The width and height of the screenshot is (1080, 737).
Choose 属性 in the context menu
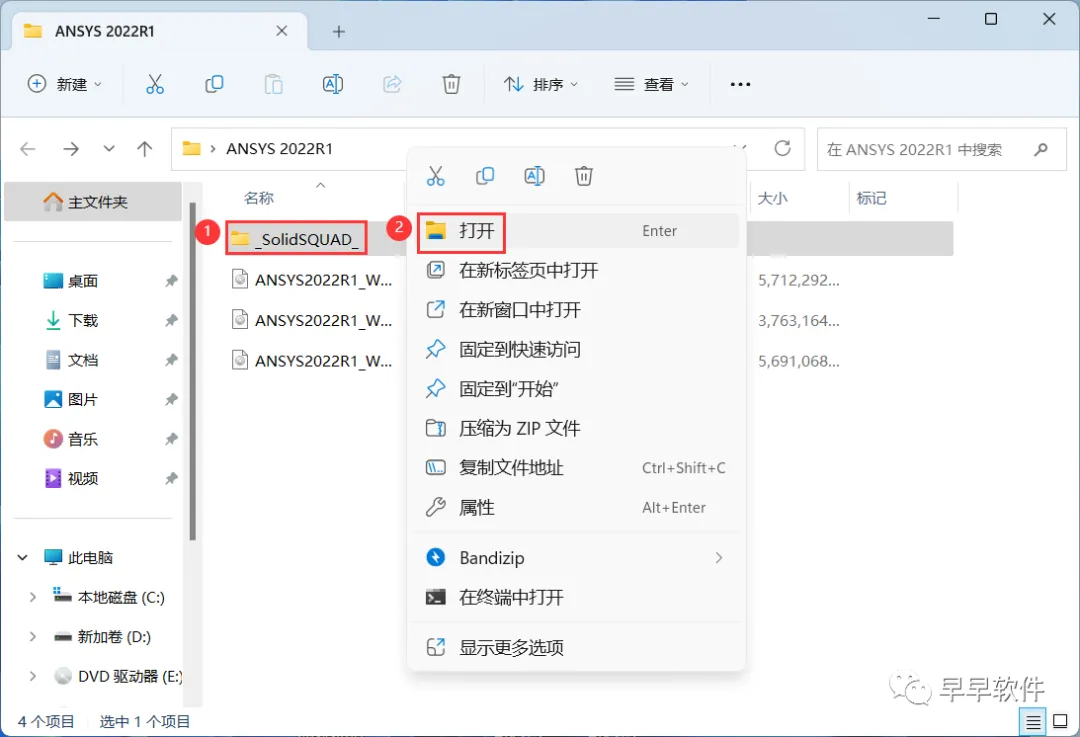tap(577, 508)
